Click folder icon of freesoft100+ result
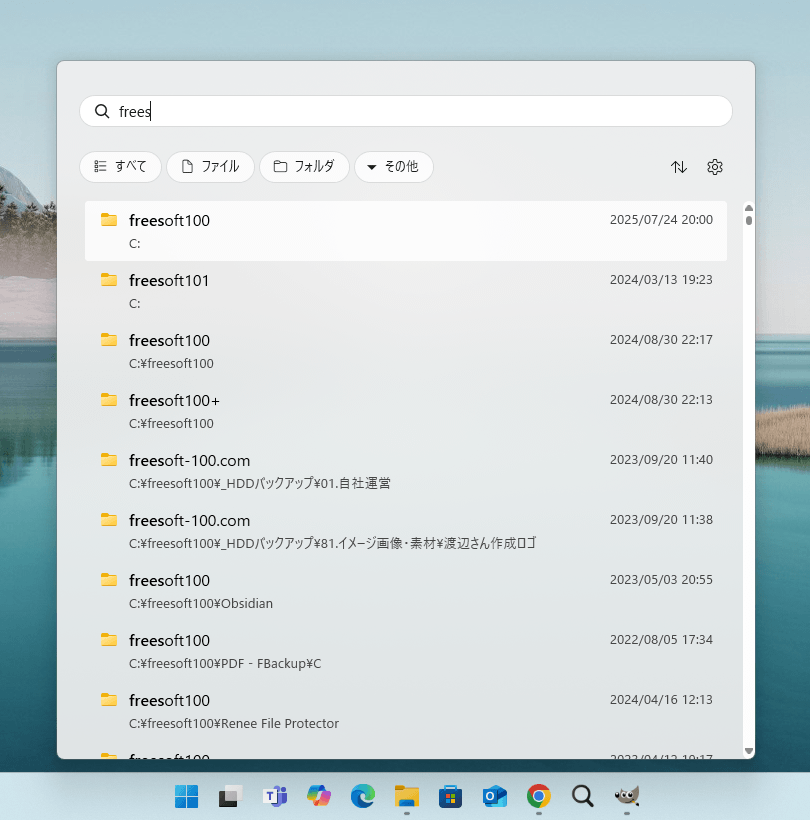The image size is (810, 820). (109, 400)
